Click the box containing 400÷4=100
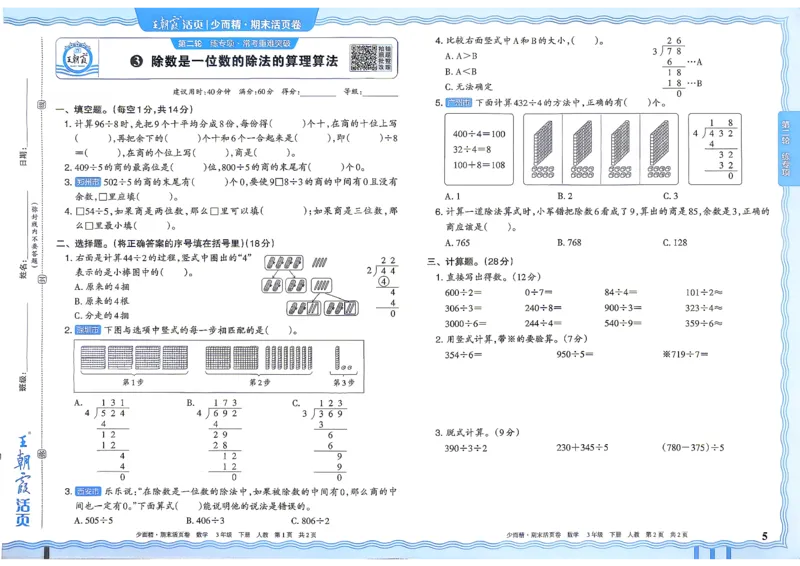 [479, 149]
